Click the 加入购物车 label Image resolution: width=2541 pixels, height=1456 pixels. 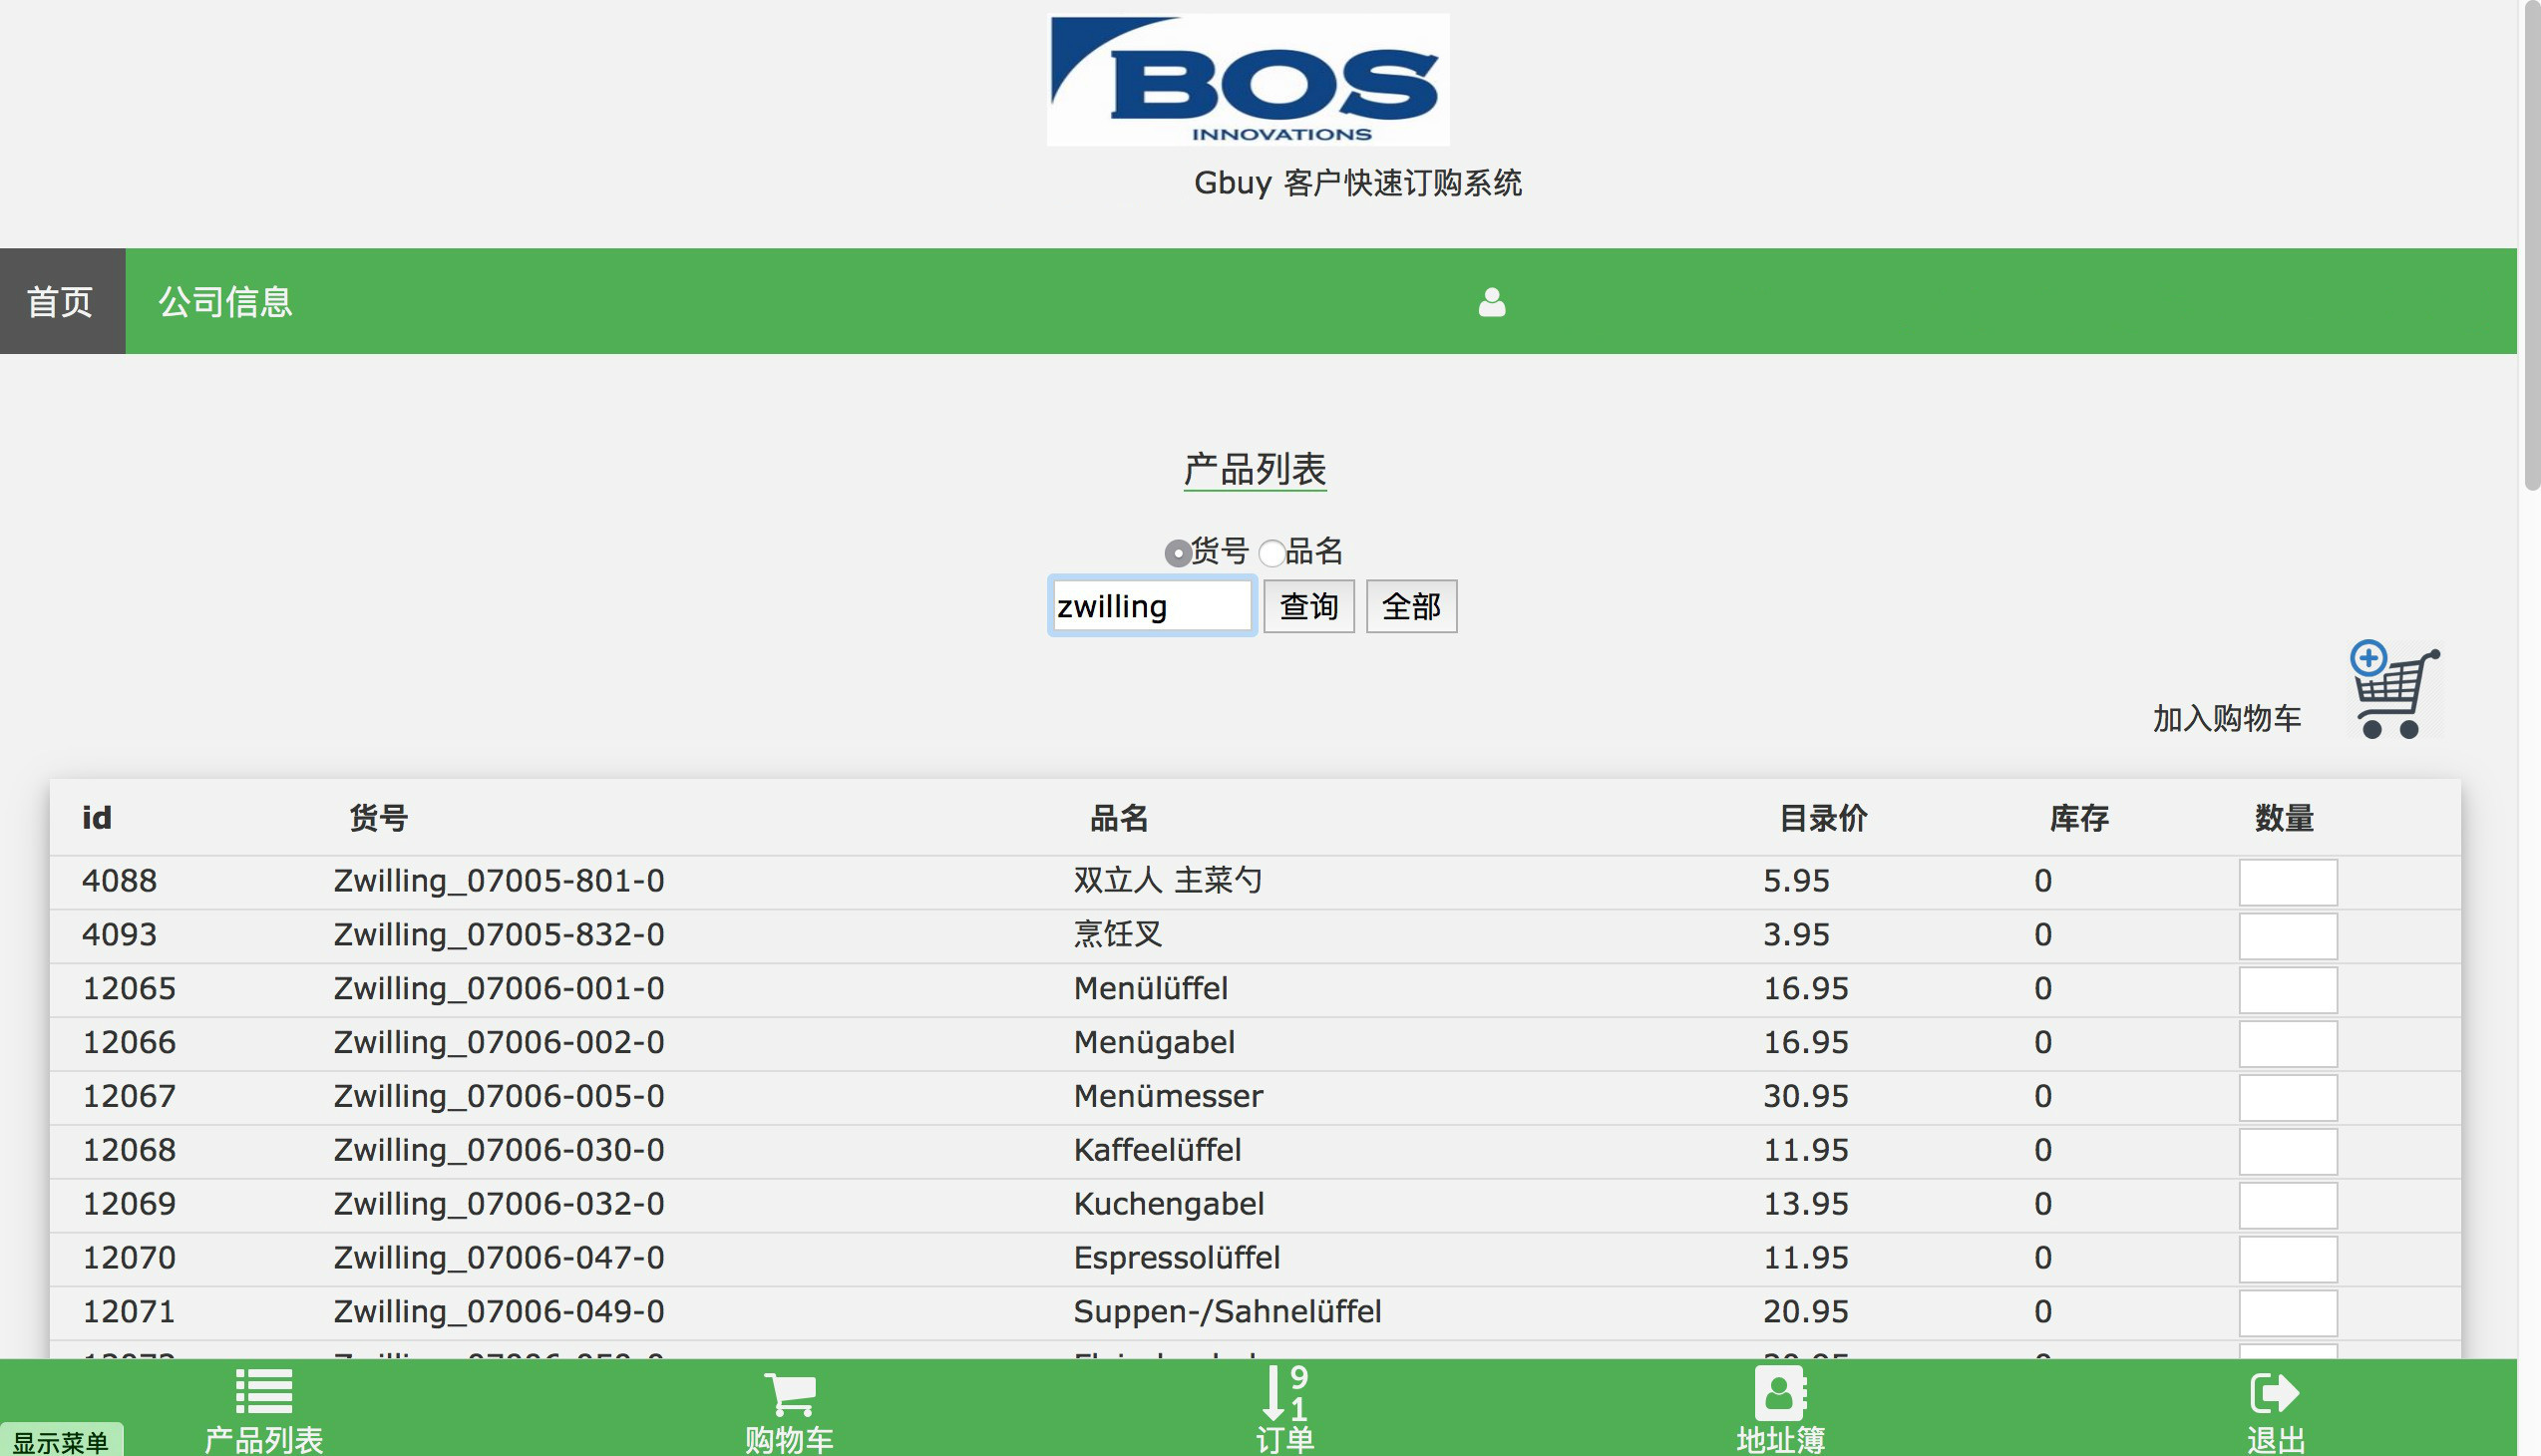point(2226,718)
